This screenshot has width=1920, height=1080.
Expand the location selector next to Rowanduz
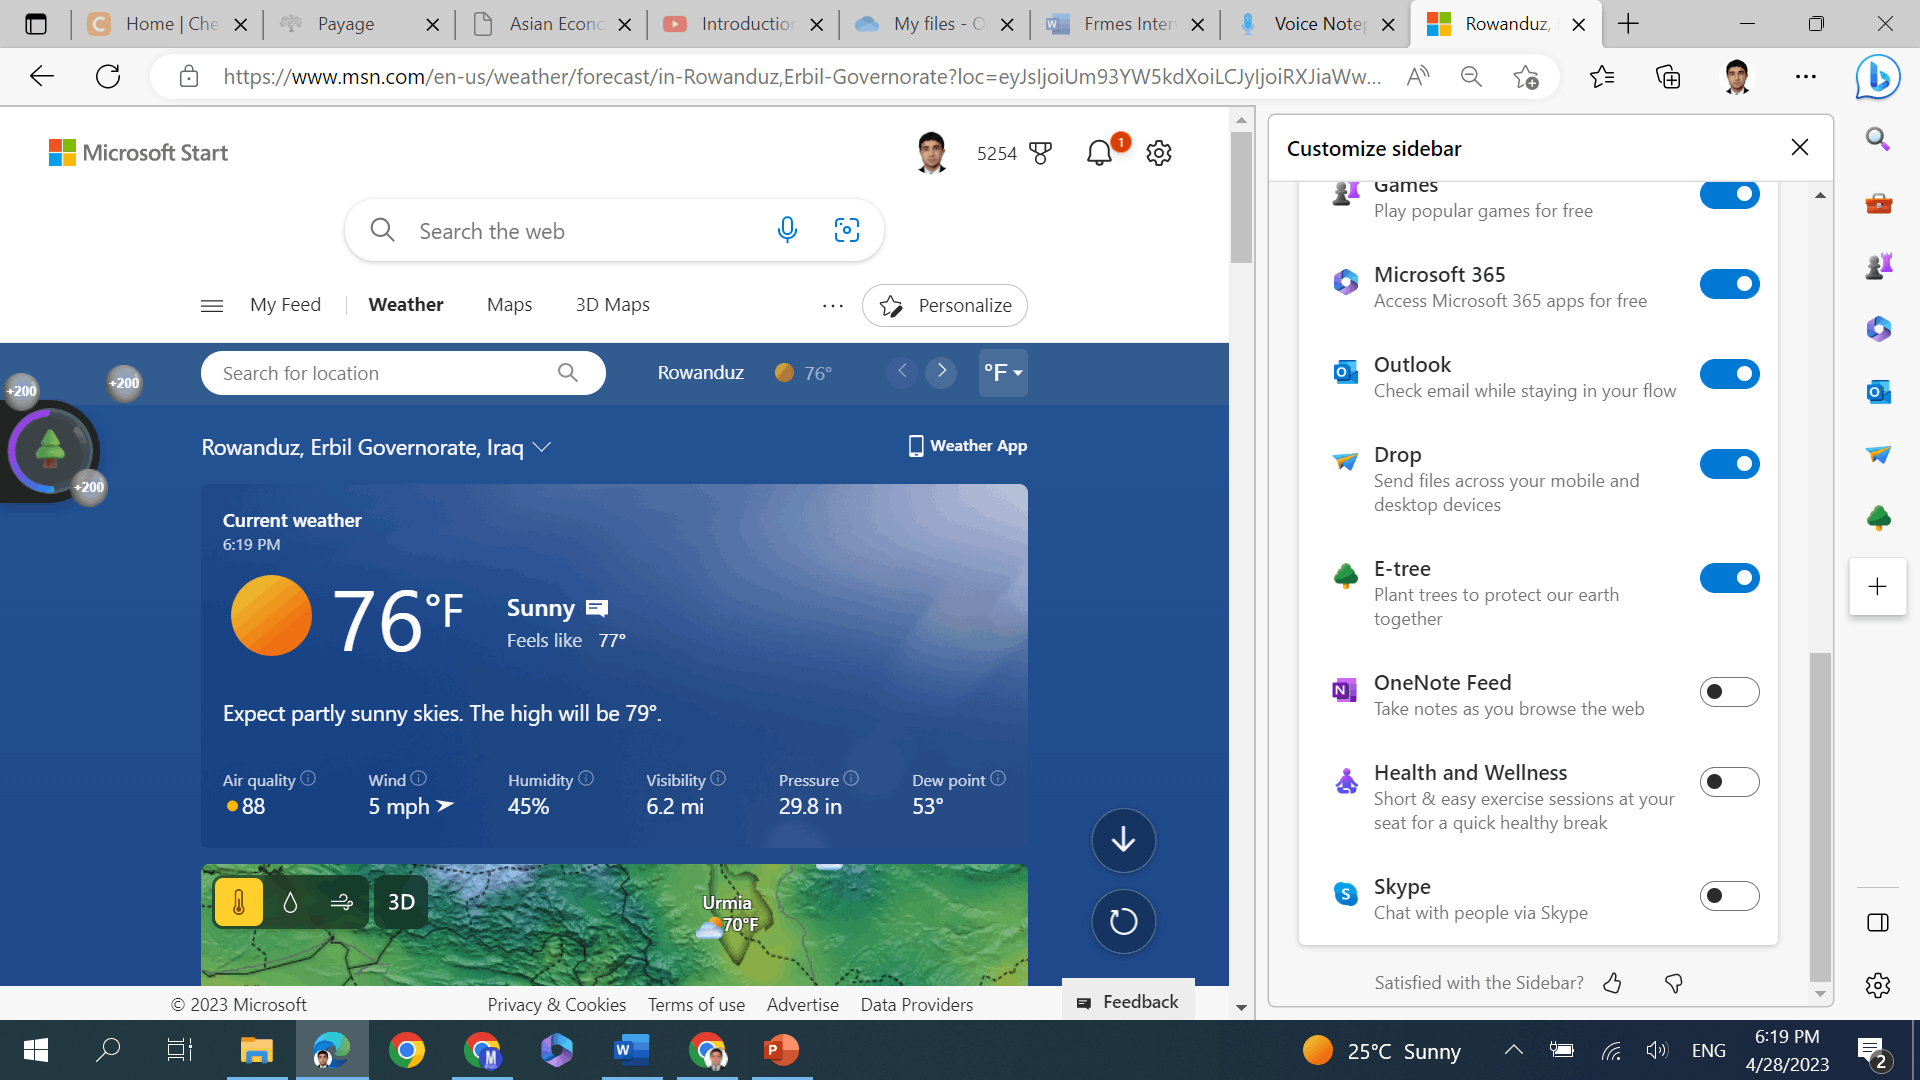[542, 447]
